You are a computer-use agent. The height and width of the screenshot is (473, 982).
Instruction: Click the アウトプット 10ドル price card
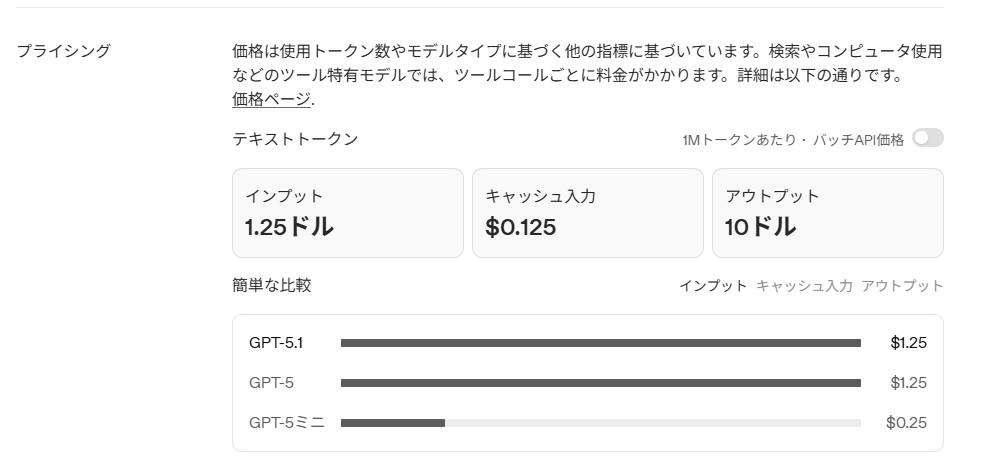pyautogui.click(x=827, y=213)
